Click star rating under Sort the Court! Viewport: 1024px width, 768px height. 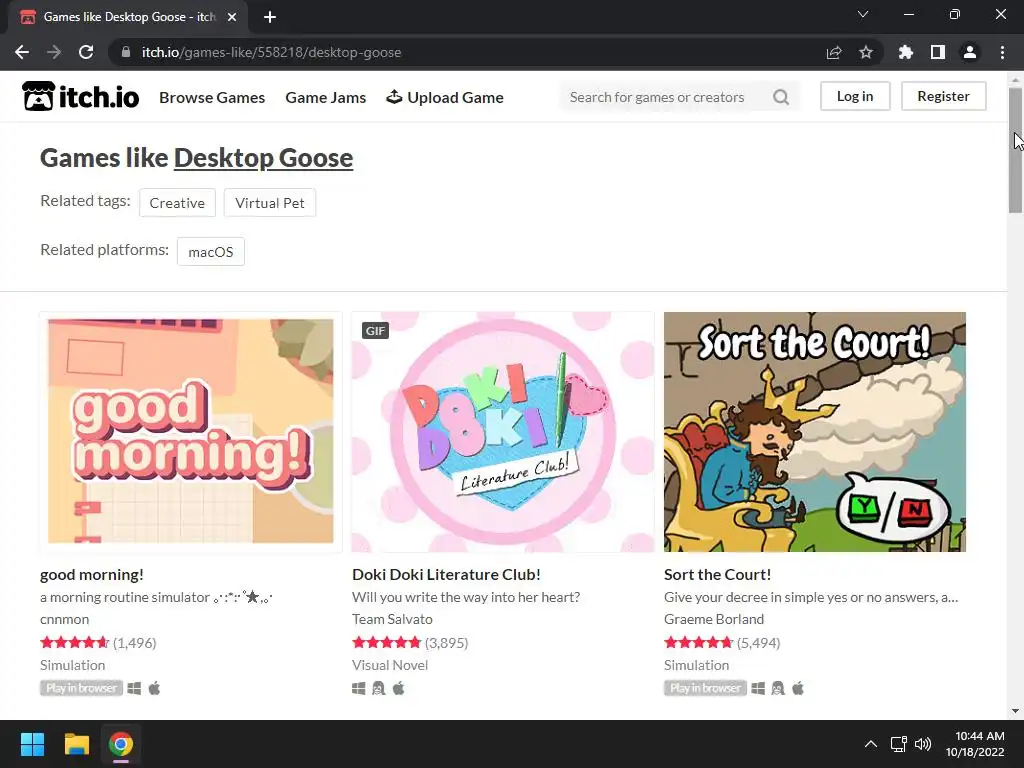coord(698,643)
